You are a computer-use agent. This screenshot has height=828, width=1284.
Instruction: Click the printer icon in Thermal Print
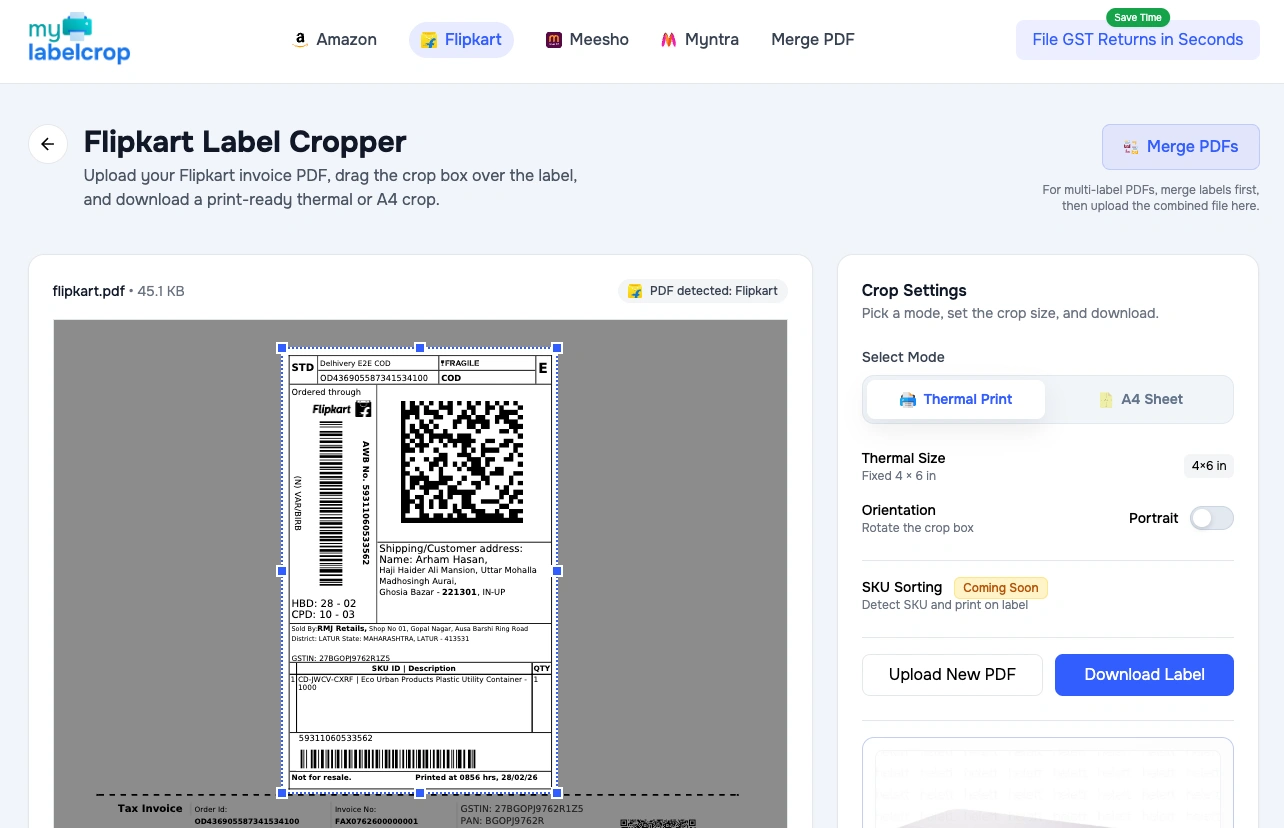908,399
